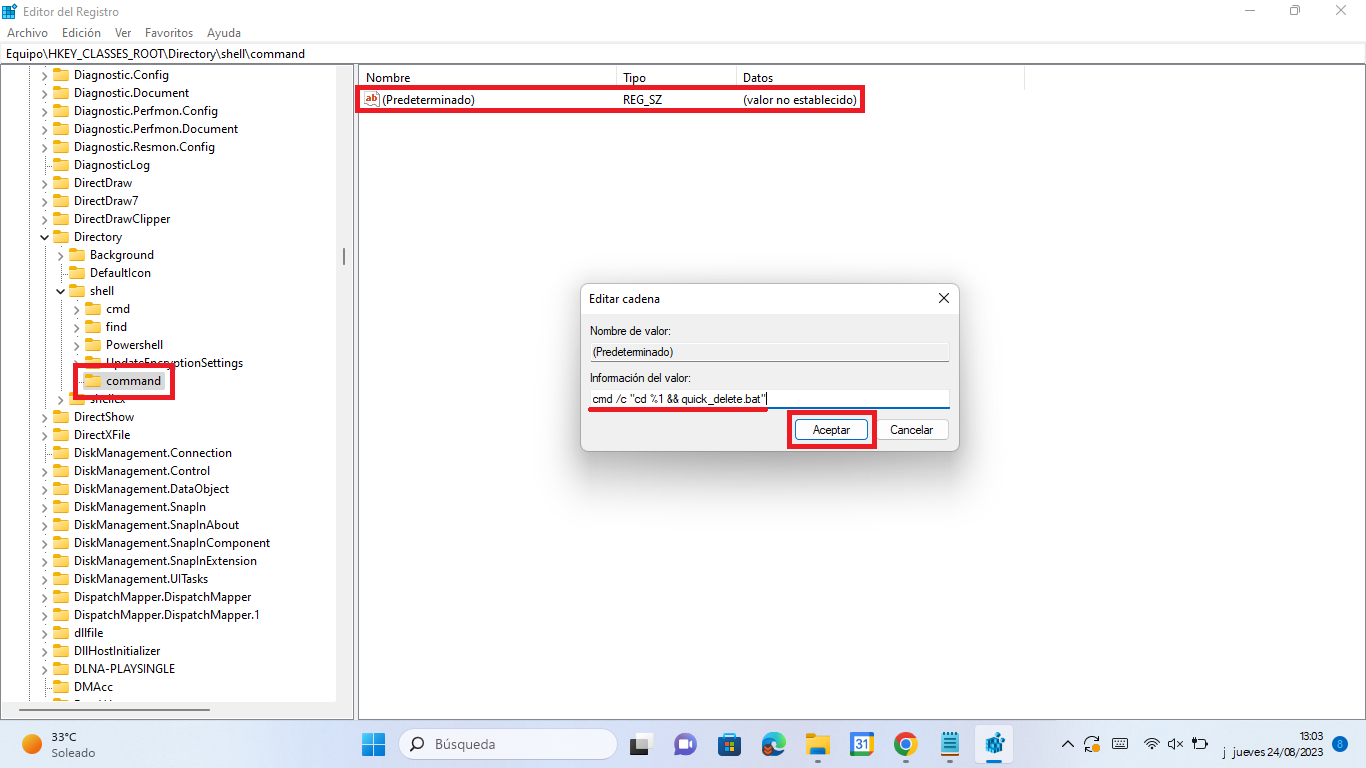Click the folder icon beside DiagnosticLog
The image size is (1366, 768).
click(x=61, y=165)
